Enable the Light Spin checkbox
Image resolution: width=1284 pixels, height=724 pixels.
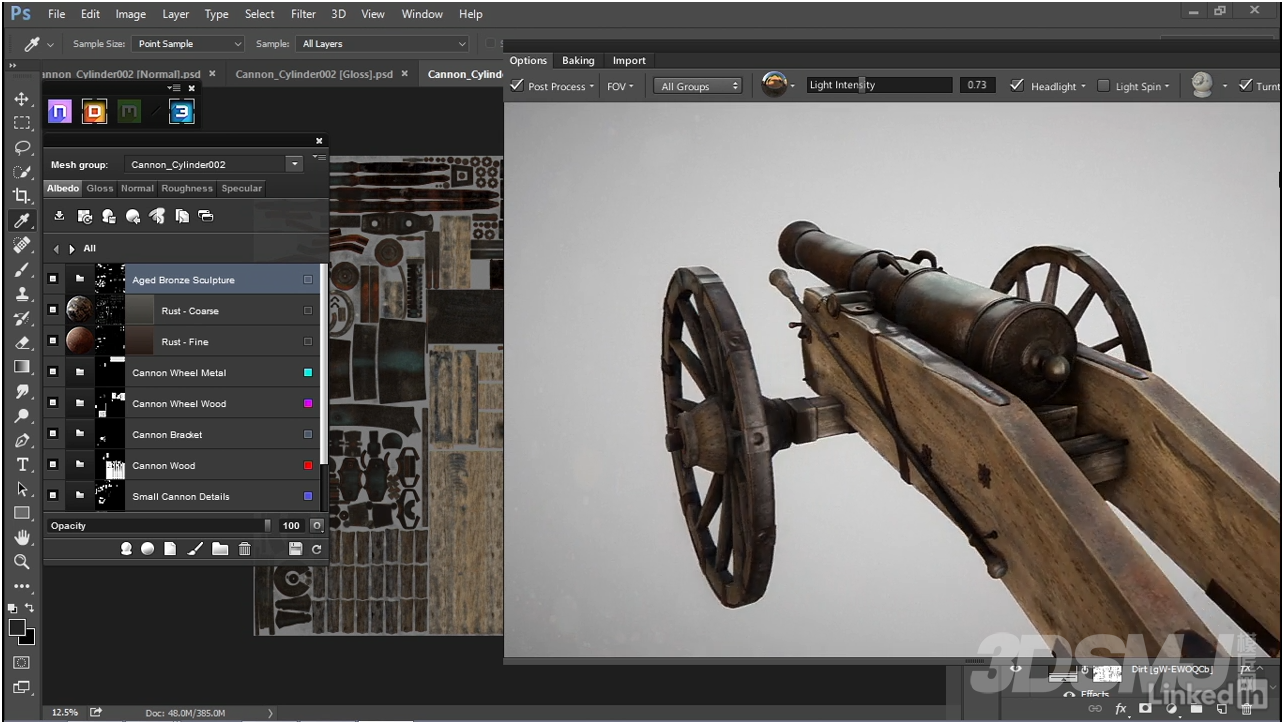1103,86
